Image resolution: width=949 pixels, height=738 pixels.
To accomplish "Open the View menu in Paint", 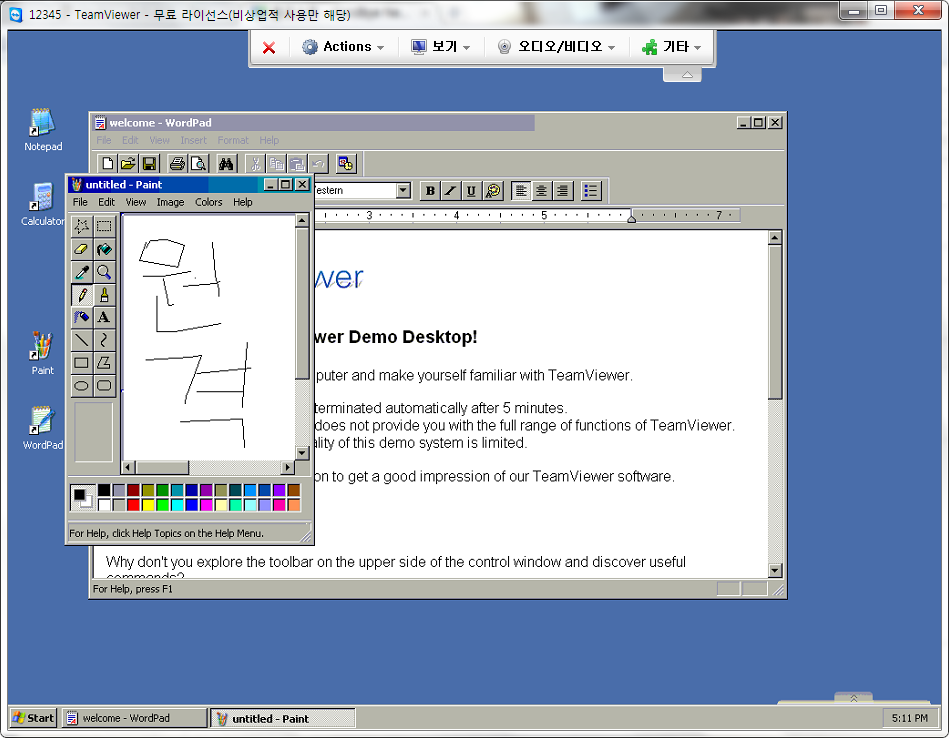I will 136,202.
